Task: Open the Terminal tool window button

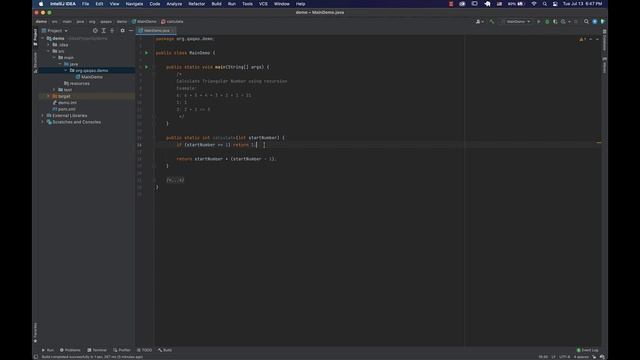Action: [97, 350]
